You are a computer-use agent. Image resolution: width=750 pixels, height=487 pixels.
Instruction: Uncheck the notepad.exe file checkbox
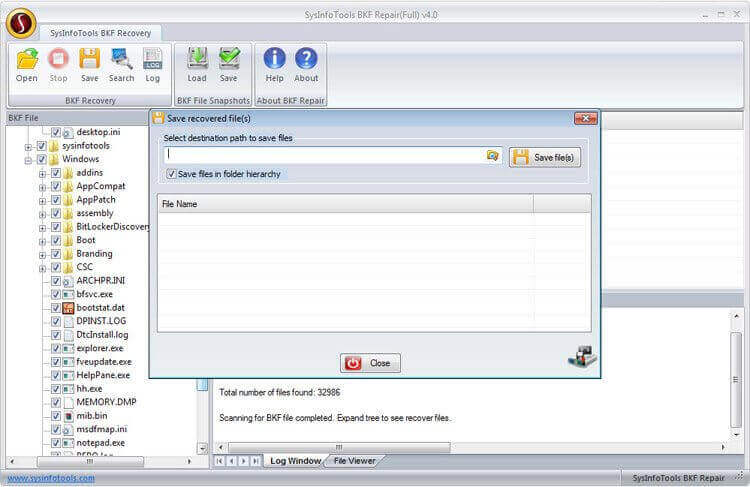[x=56, y=442]
